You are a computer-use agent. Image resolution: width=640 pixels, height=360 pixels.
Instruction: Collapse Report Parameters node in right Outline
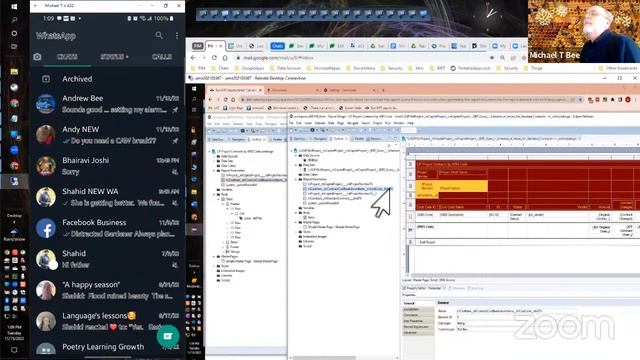pos(297,179)
